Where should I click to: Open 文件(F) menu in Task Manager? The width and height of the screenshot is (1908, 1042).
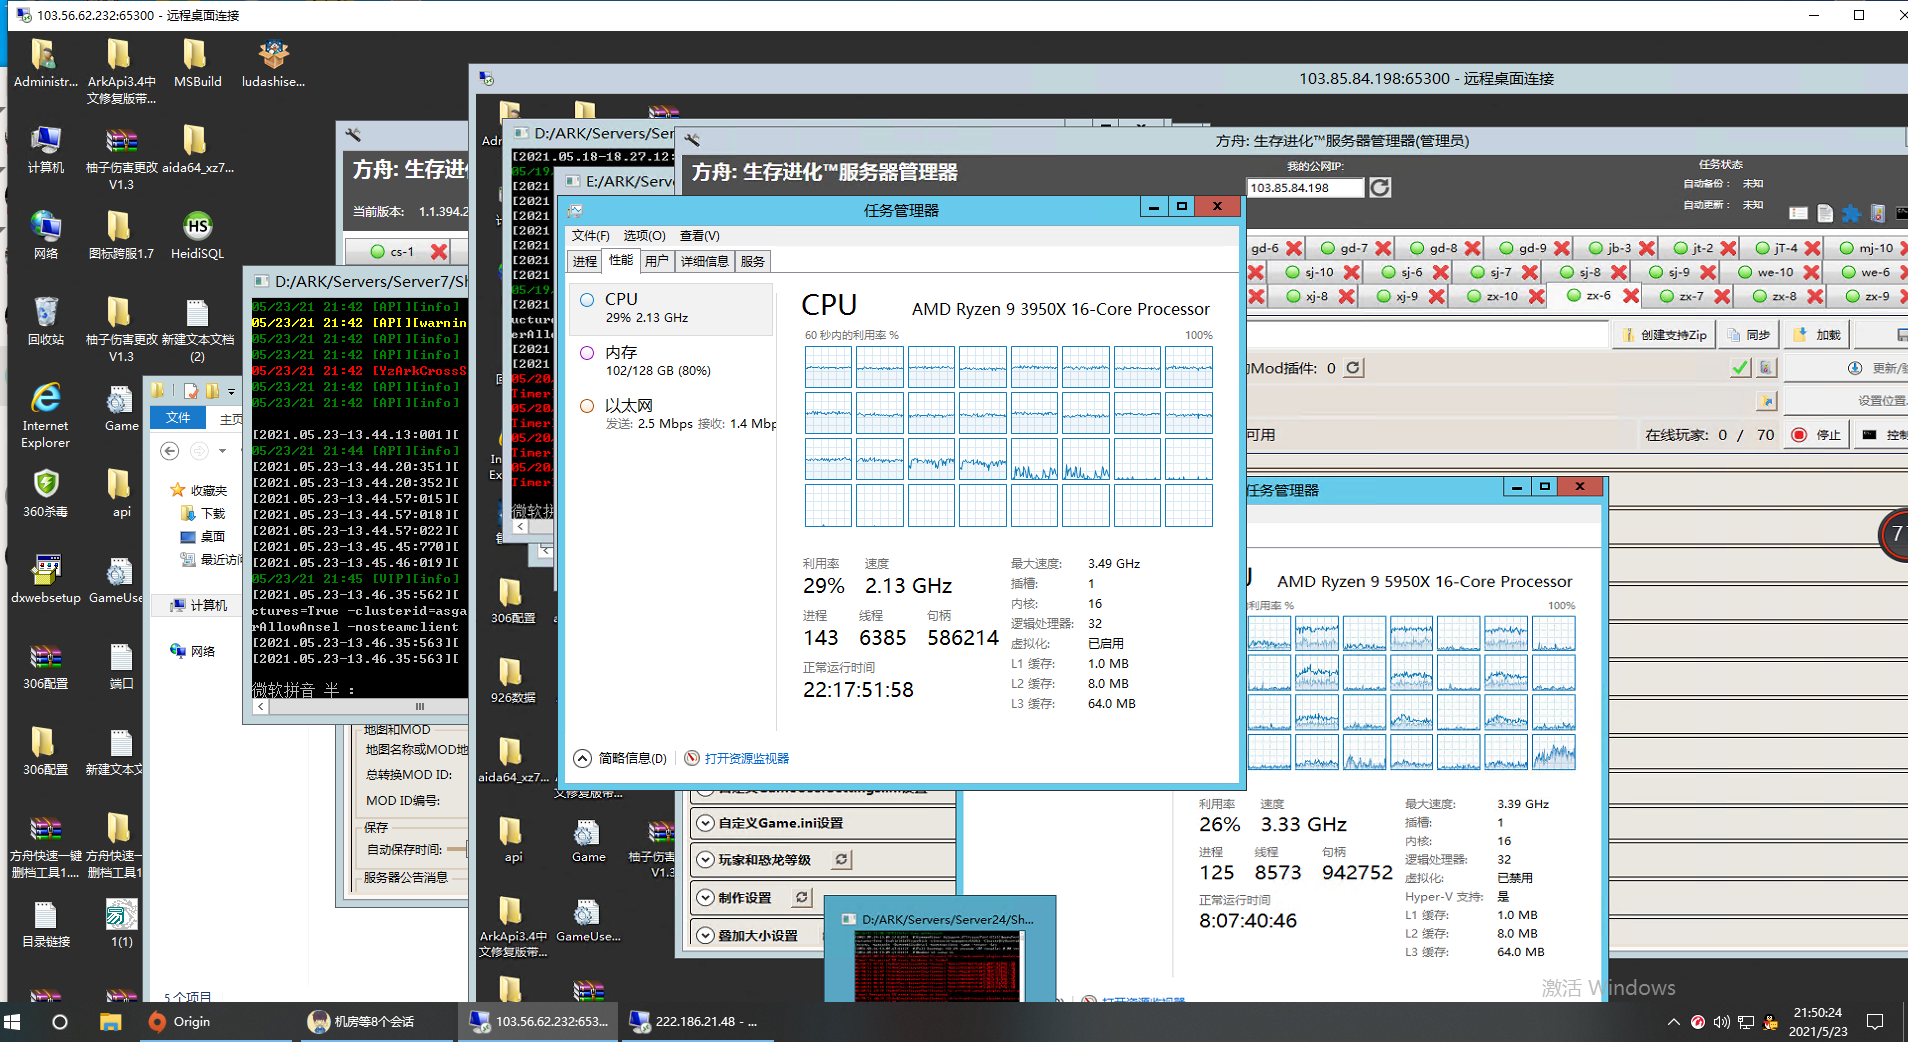coord(590,235)
